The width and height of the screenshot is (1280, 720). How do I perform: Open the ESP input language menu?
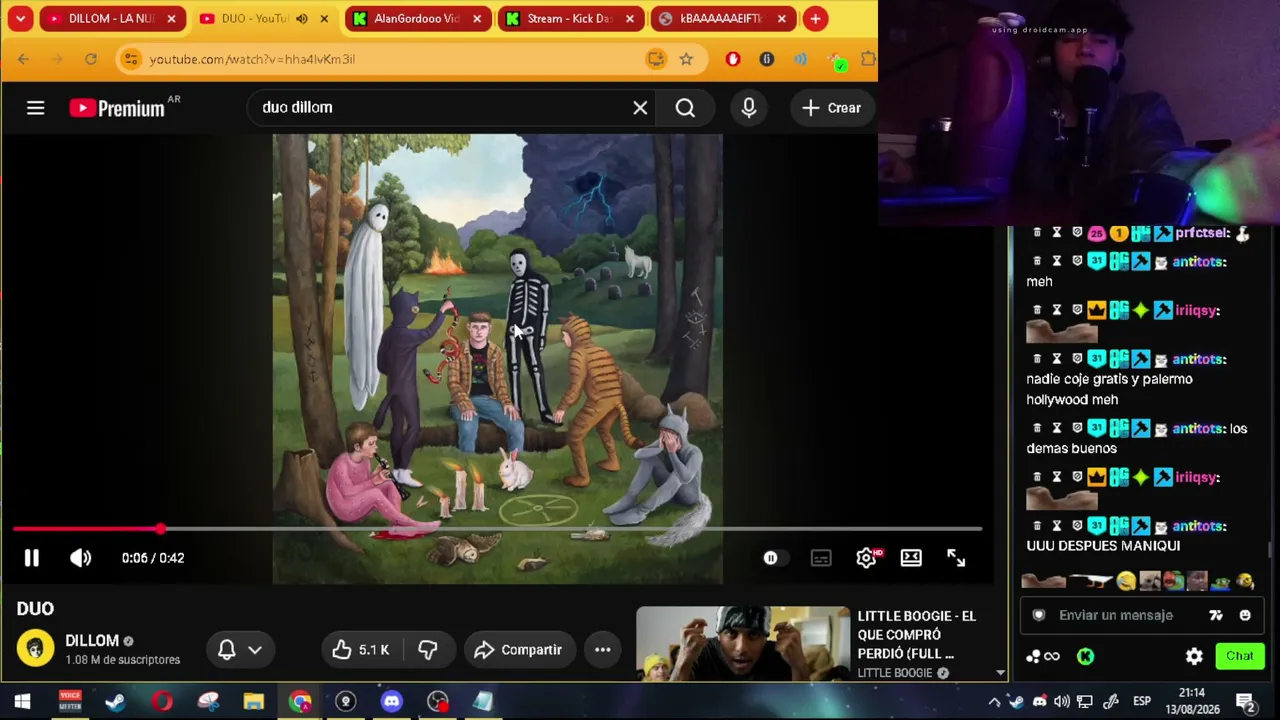point(1142,701)
